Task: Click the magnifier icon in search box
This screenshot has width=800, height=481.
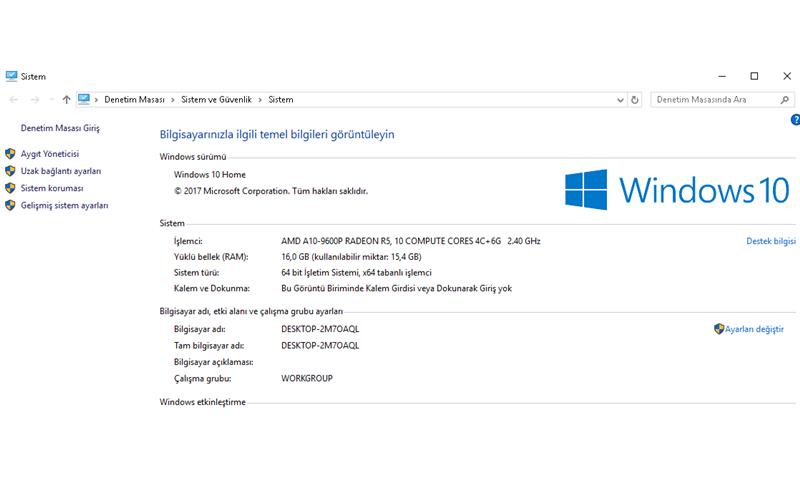Action: (x=783, y=100)
